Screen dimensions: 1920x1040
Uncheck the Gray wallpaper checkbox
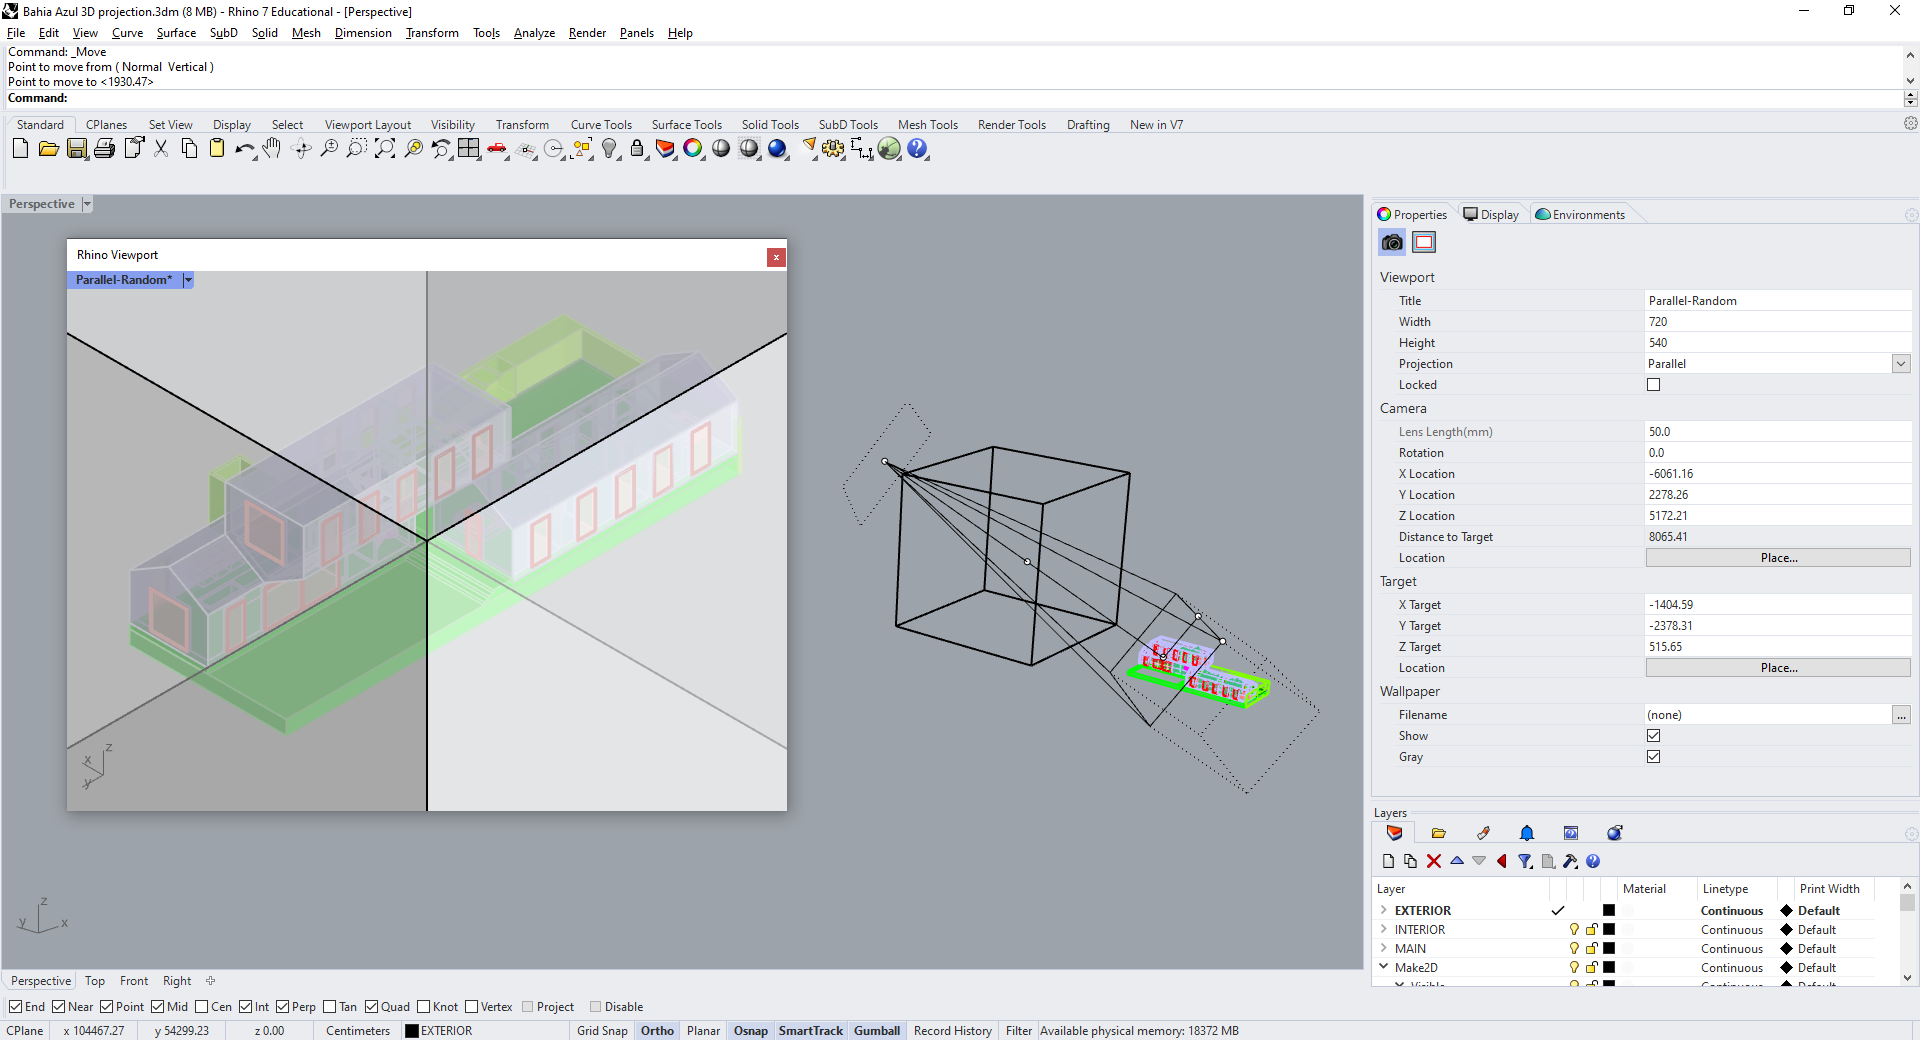coord(1653,757)
